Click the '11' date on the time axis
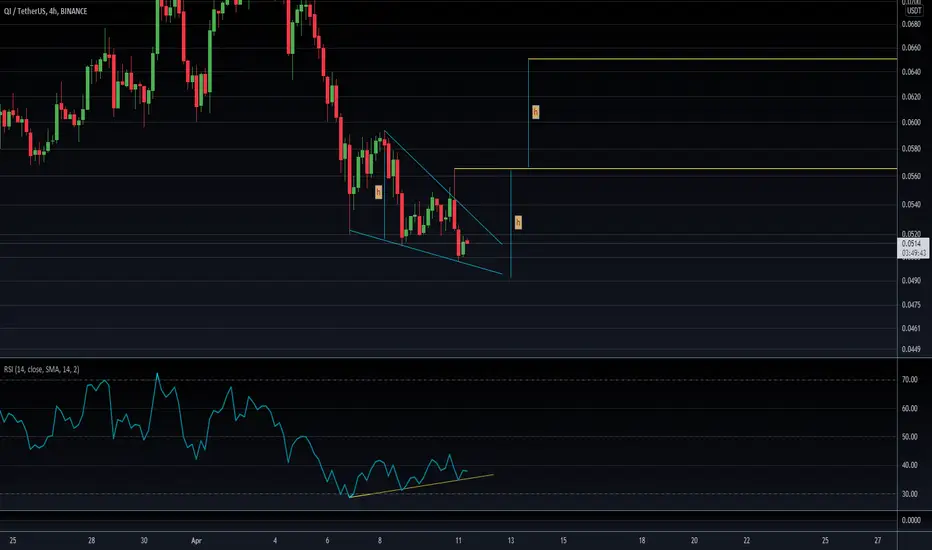This screenshot has width=932, height=550. (x=458, y=540)
